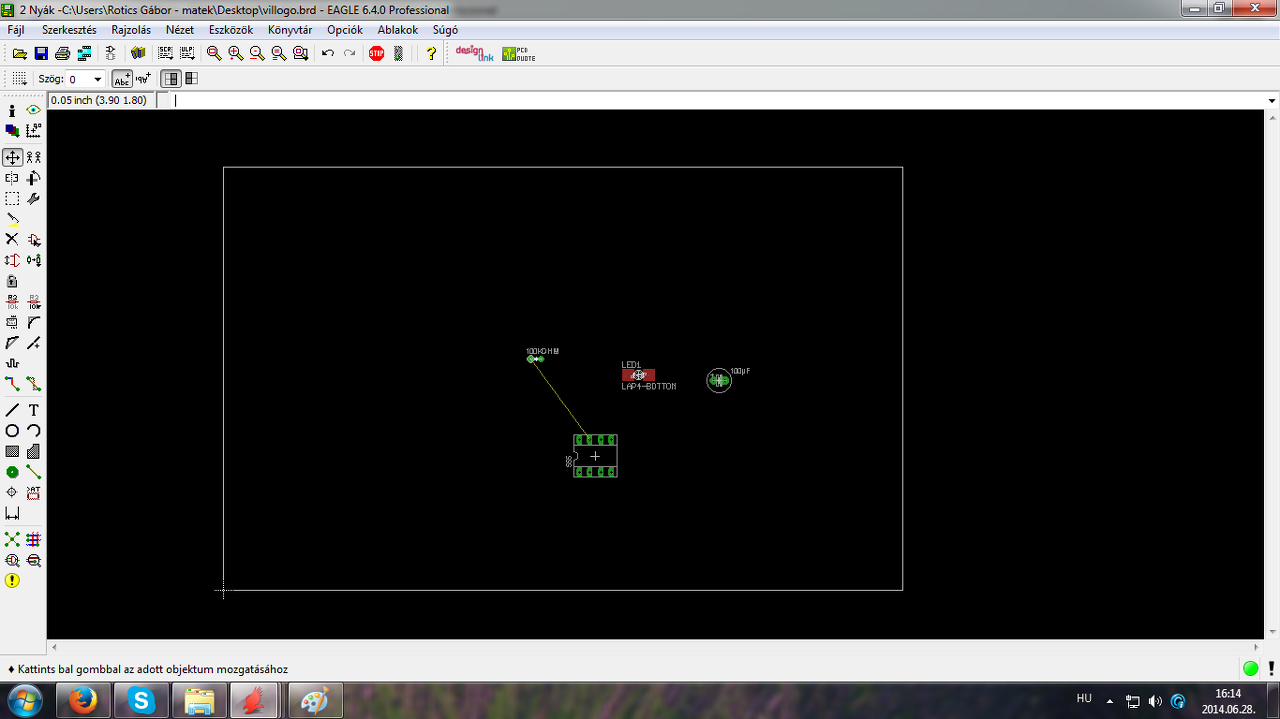Image resolution: width=1280 pixels, height=719 pixels.
Task: Select the four-pane layout toggle
Action: 192,79
